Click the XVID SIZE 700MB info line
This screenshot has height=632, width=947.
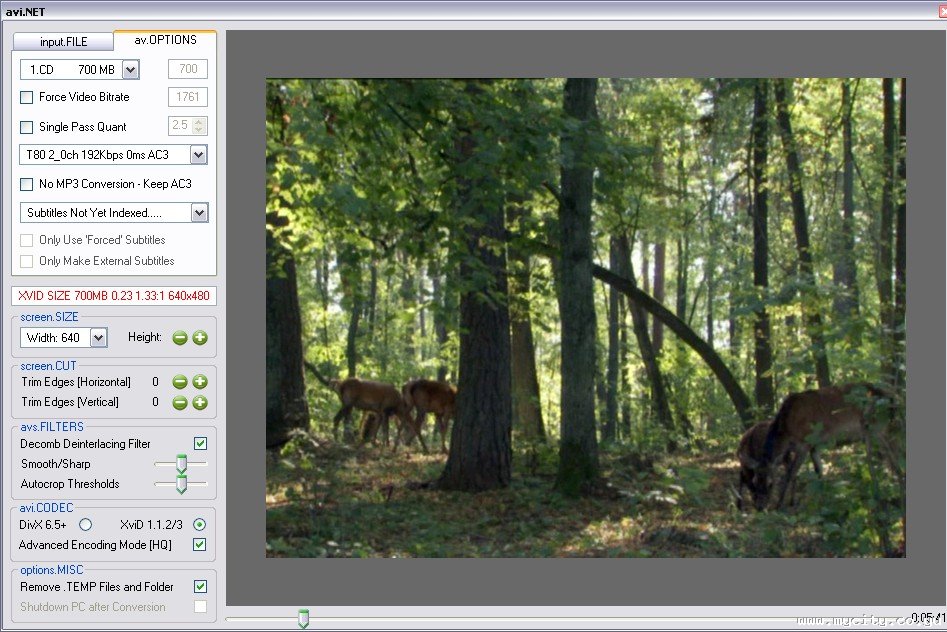(114, 296)
